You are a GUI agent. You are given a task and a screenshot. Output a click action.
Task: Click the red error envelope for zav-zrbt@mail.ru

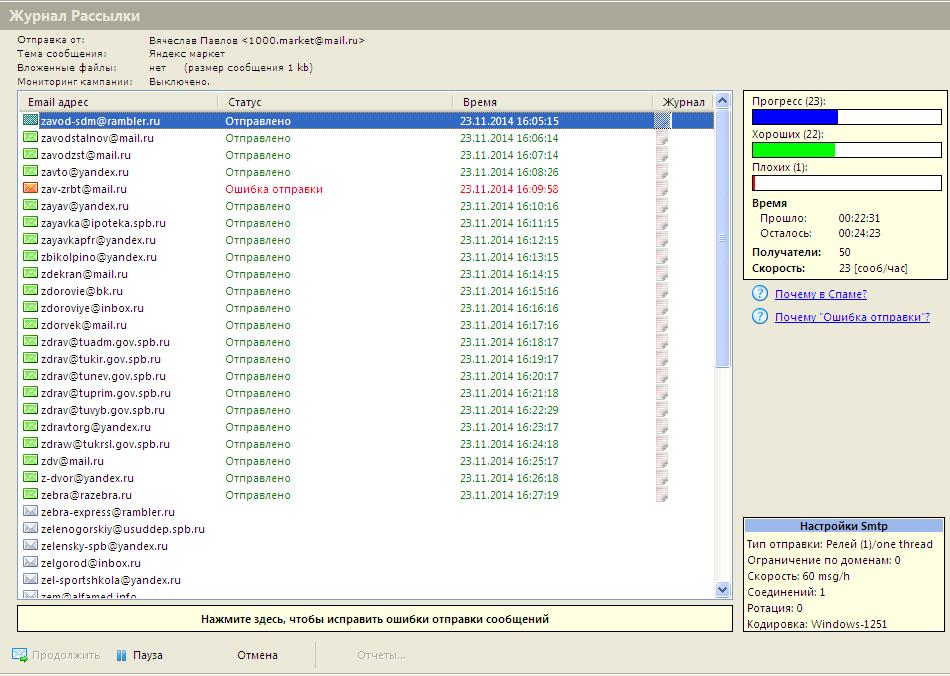click(30, 188)
